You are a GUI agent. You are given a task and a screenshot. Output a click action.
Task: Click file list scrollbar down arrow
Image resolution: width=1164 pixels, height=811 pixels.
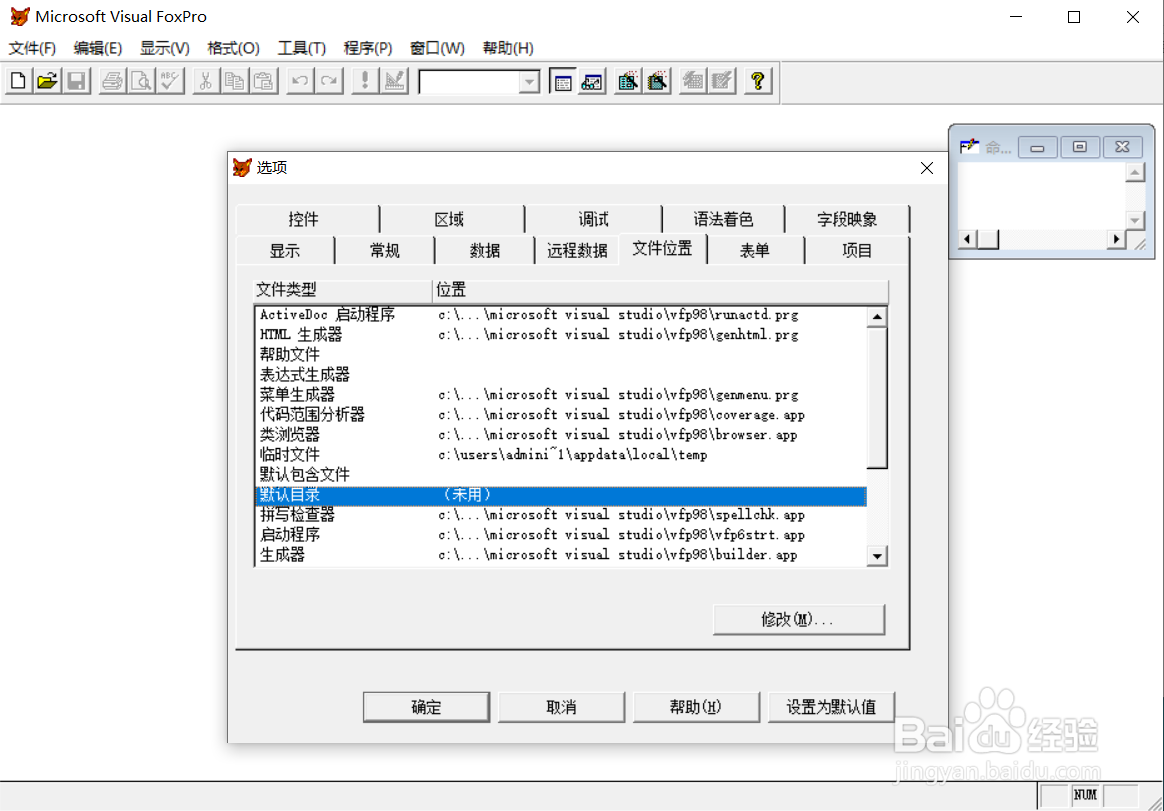877,556
